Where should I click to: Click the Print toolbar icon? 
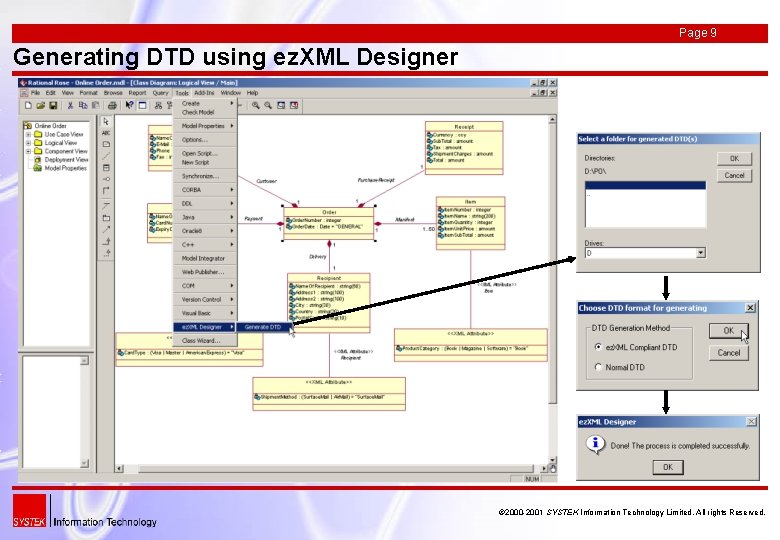(112, 105)
